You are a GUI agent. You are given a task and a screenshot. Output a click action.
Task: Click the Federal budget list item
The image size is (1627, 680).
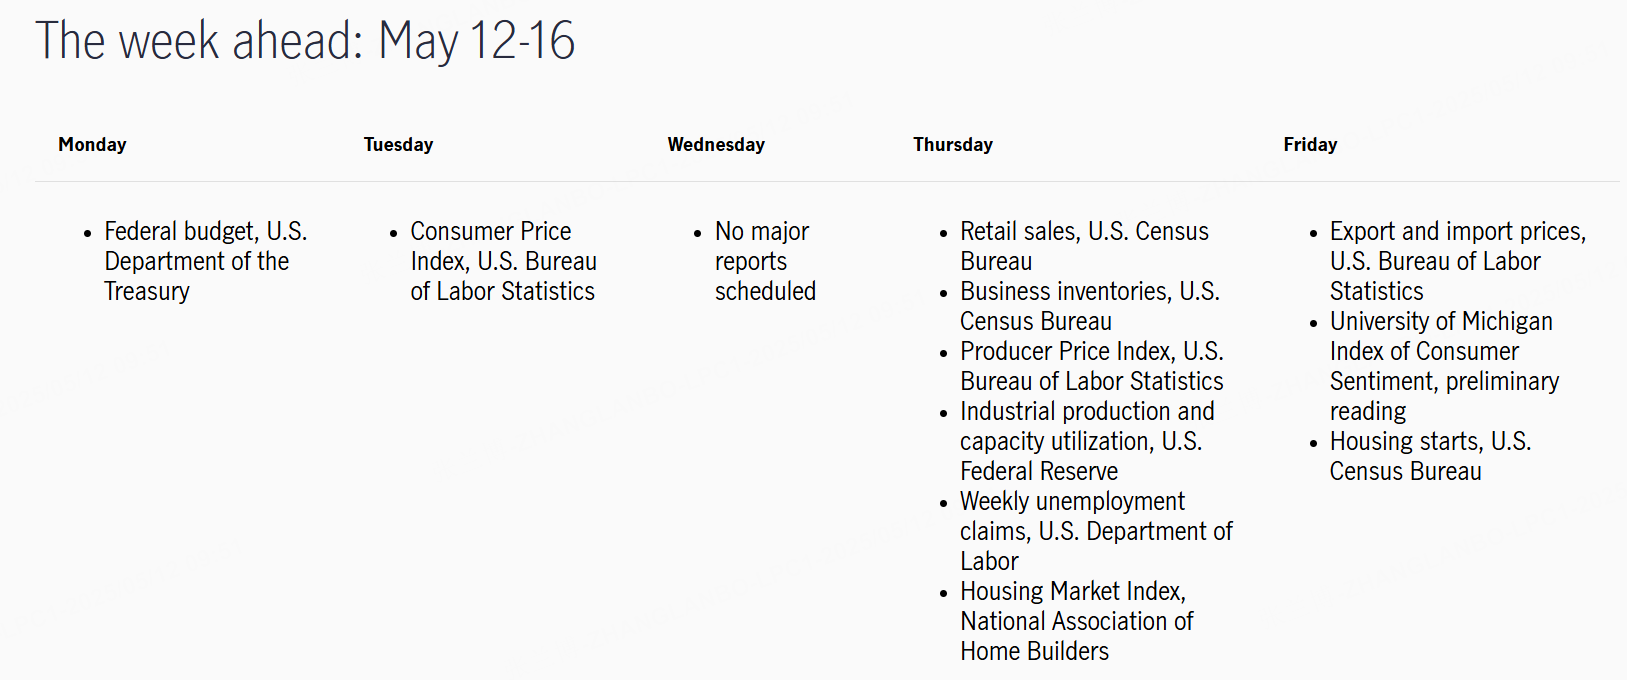[x=205, y=232]
